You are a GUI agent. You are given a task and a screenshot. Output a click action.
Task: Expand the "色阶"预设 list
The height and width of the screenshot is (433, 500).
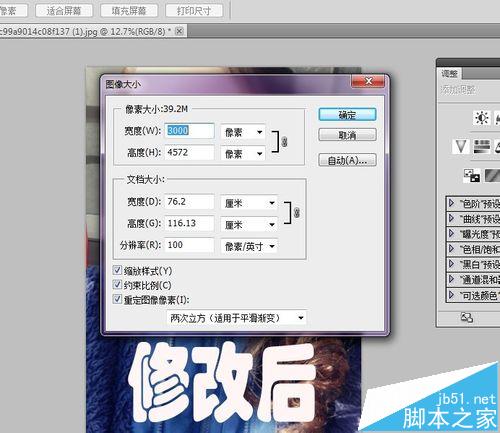click(x=452, y=203)
